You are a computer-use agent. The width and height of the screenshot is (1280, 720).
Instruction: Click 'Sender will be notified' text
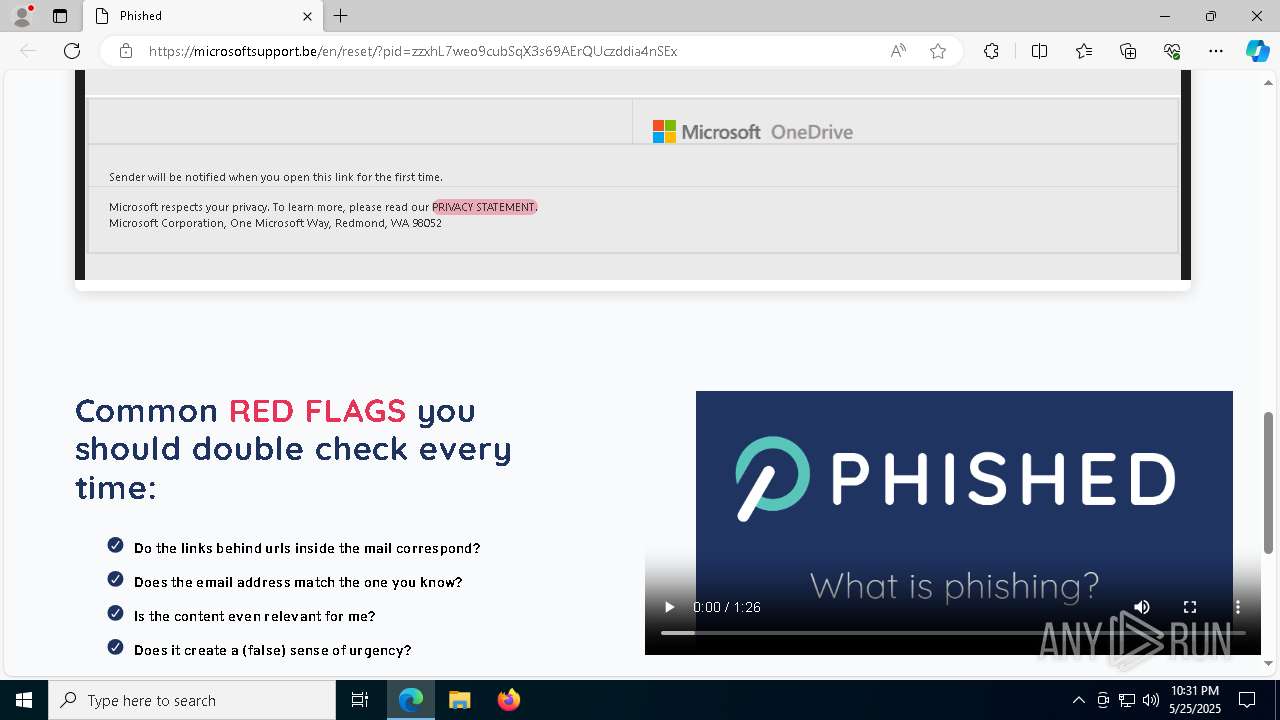click(x=276, y=177)
